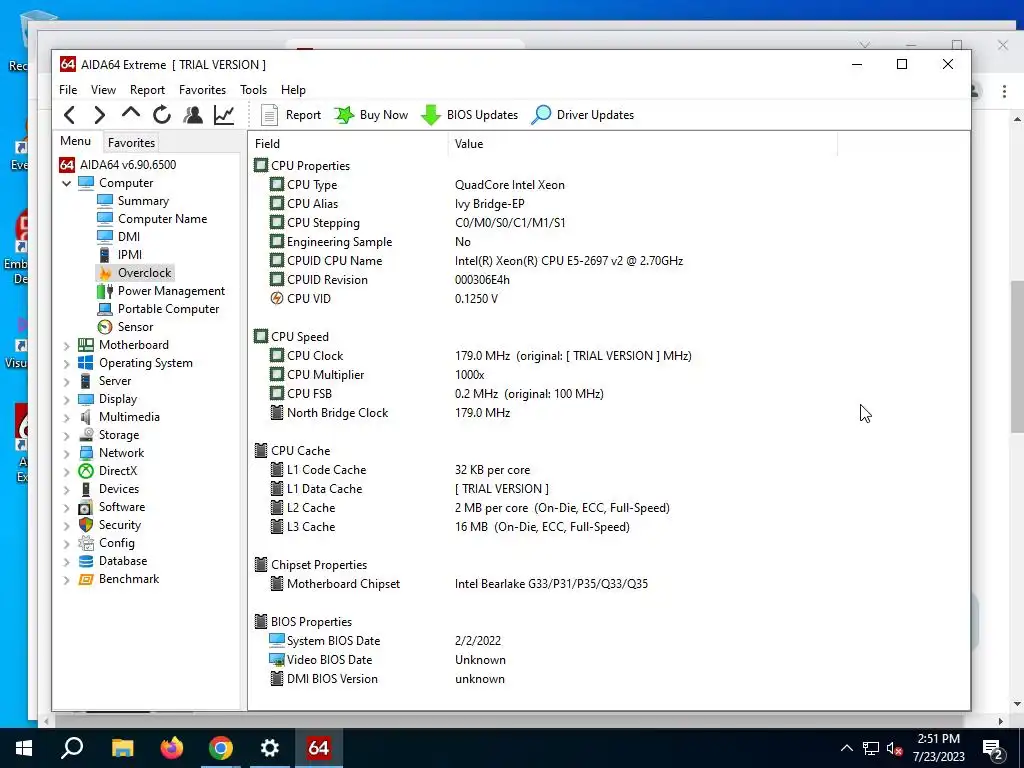Open the Help menu
1024x768 pixels.
[x=293, y=89]
